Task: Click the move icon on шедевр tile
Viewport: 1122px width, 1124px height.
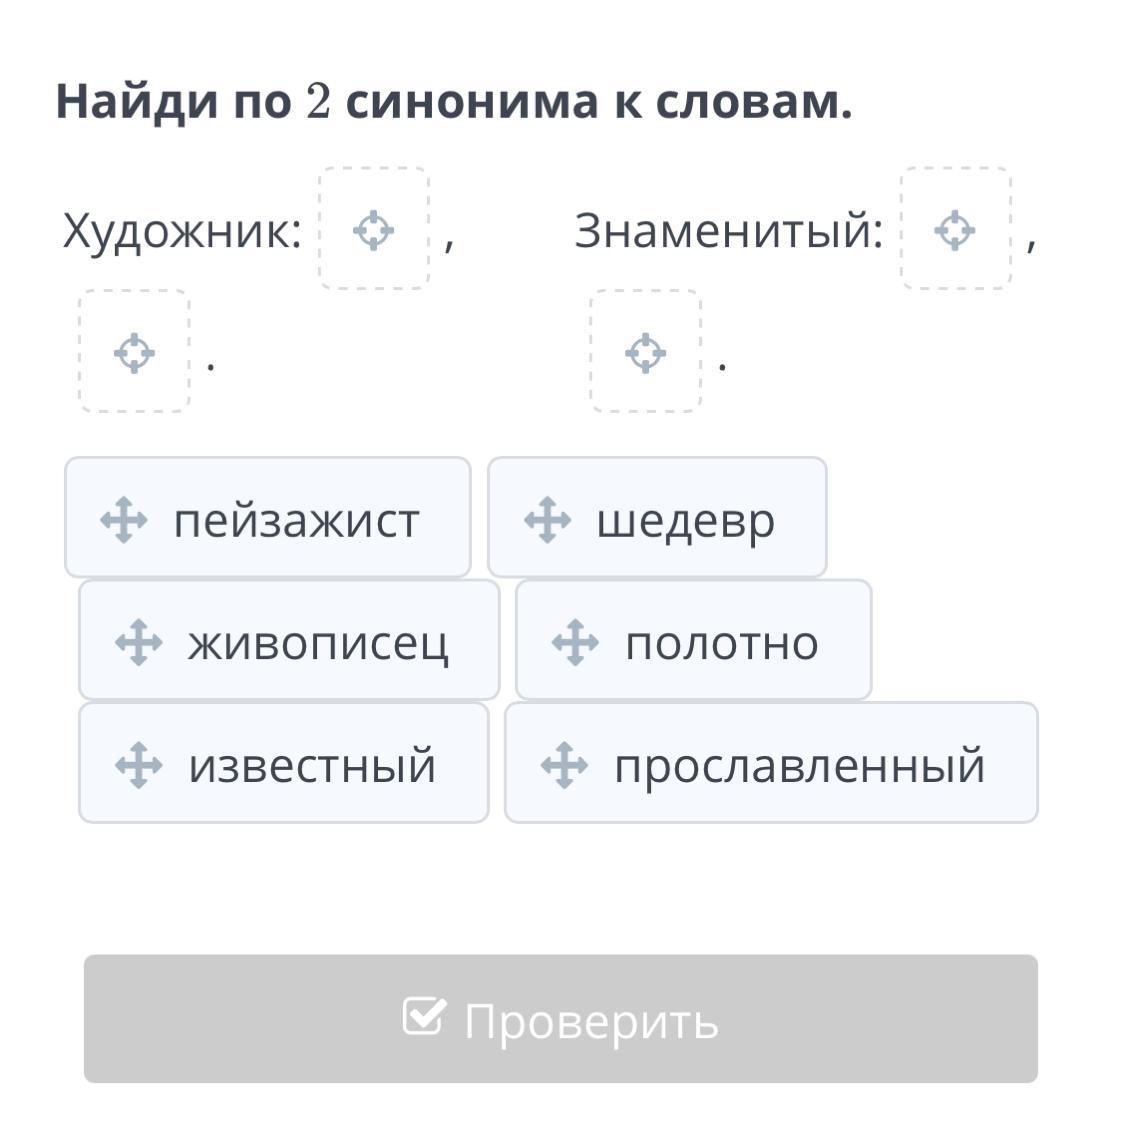Action: click(x=547, y=520)
